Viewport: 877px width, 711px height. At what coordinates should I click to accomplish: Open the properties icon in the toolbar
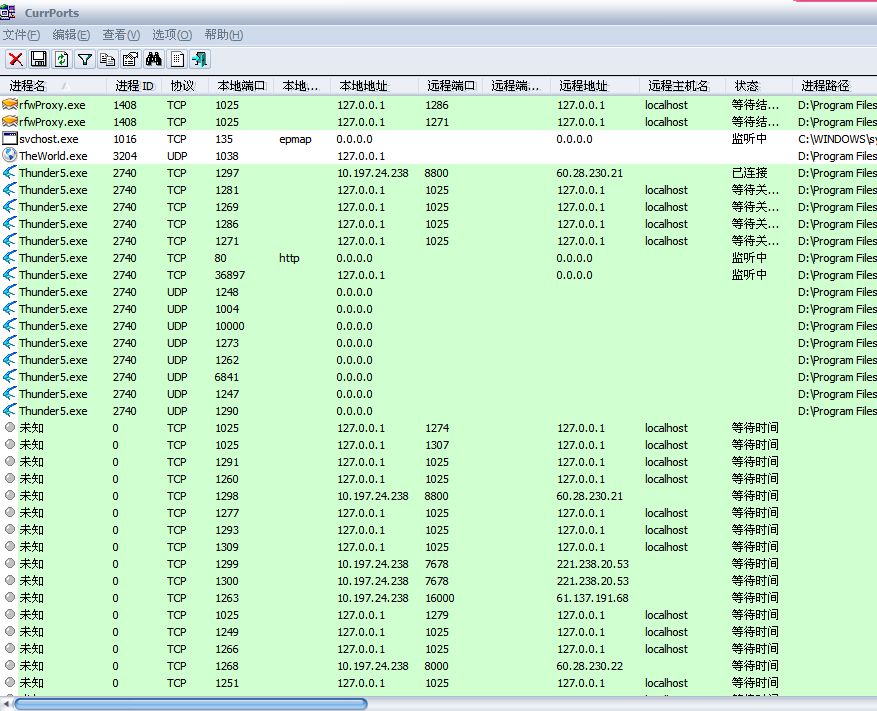130,59
